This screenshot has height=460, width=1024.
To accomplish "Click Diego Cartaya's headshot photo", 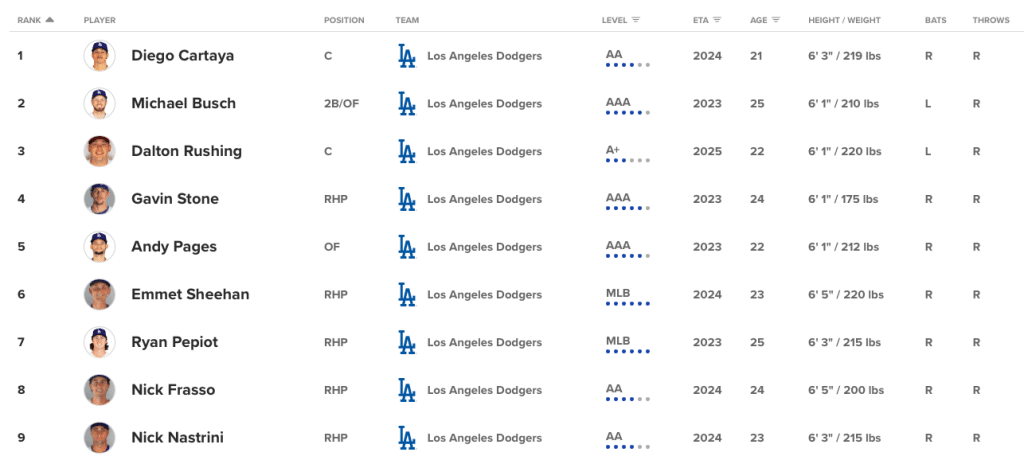I will pyautogui.click(x=100, y=56).
